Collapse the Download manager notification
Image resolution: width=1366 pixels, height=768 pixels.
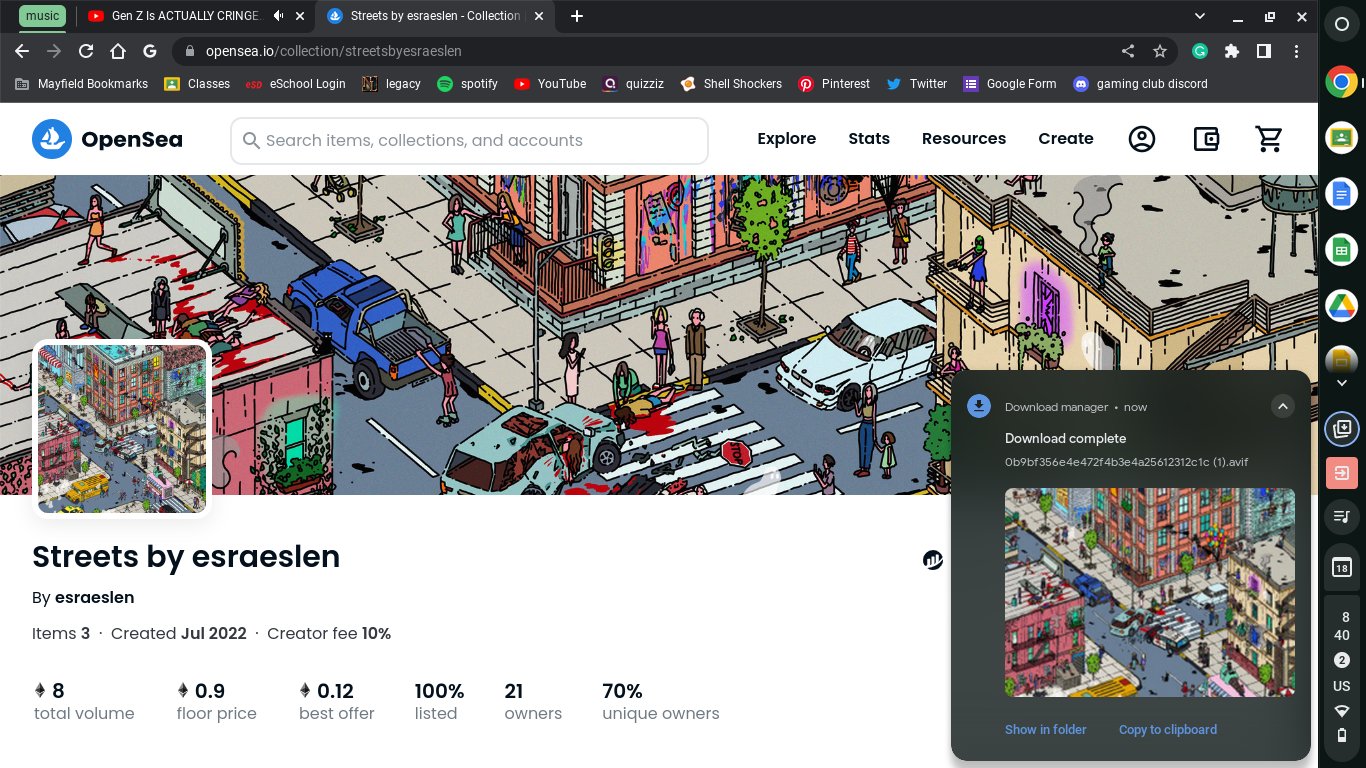1282,406
